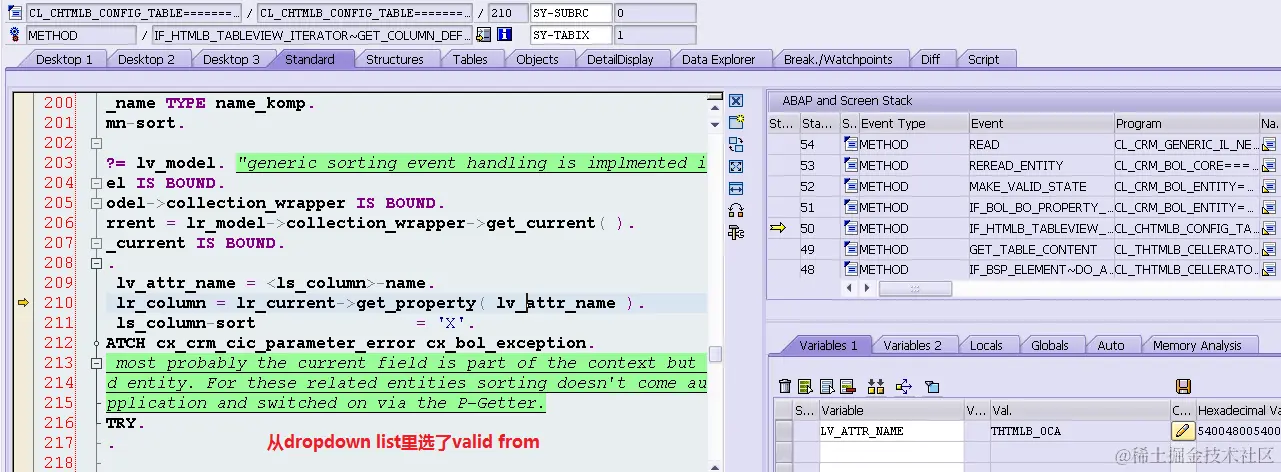Open the Data Explorer tab

[x=718, y=59]
